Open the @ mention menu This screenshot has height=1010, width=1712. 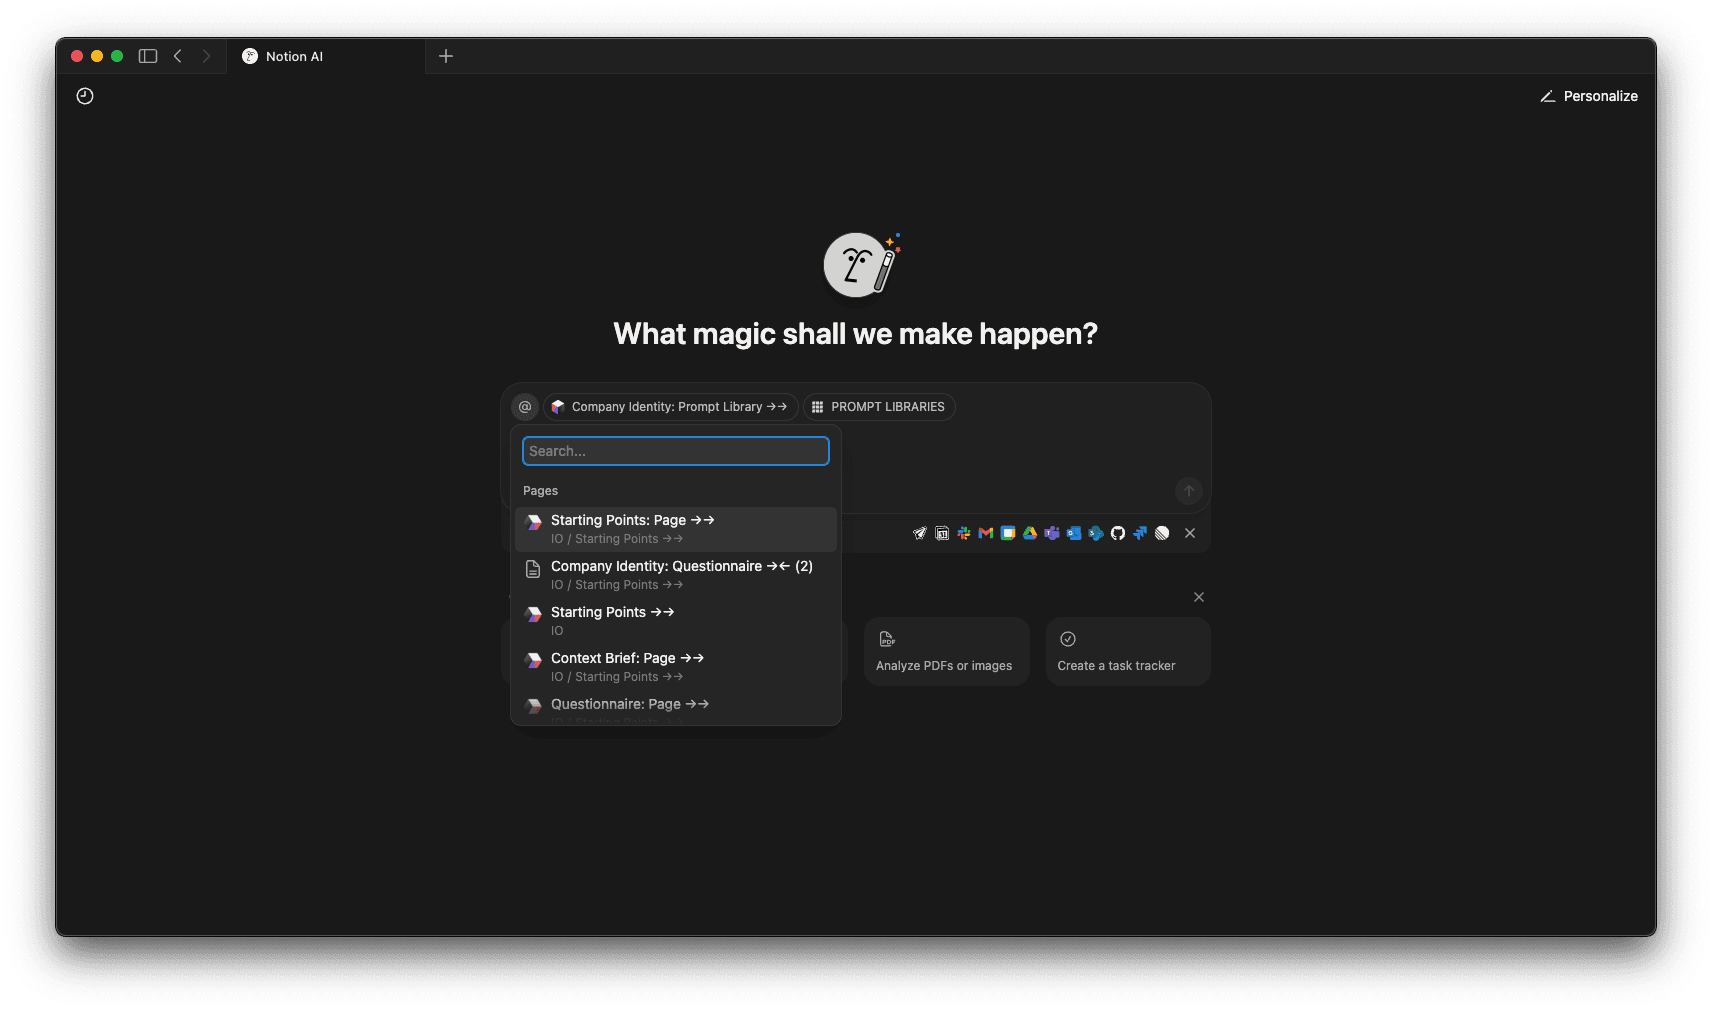[x=526, y=407]
